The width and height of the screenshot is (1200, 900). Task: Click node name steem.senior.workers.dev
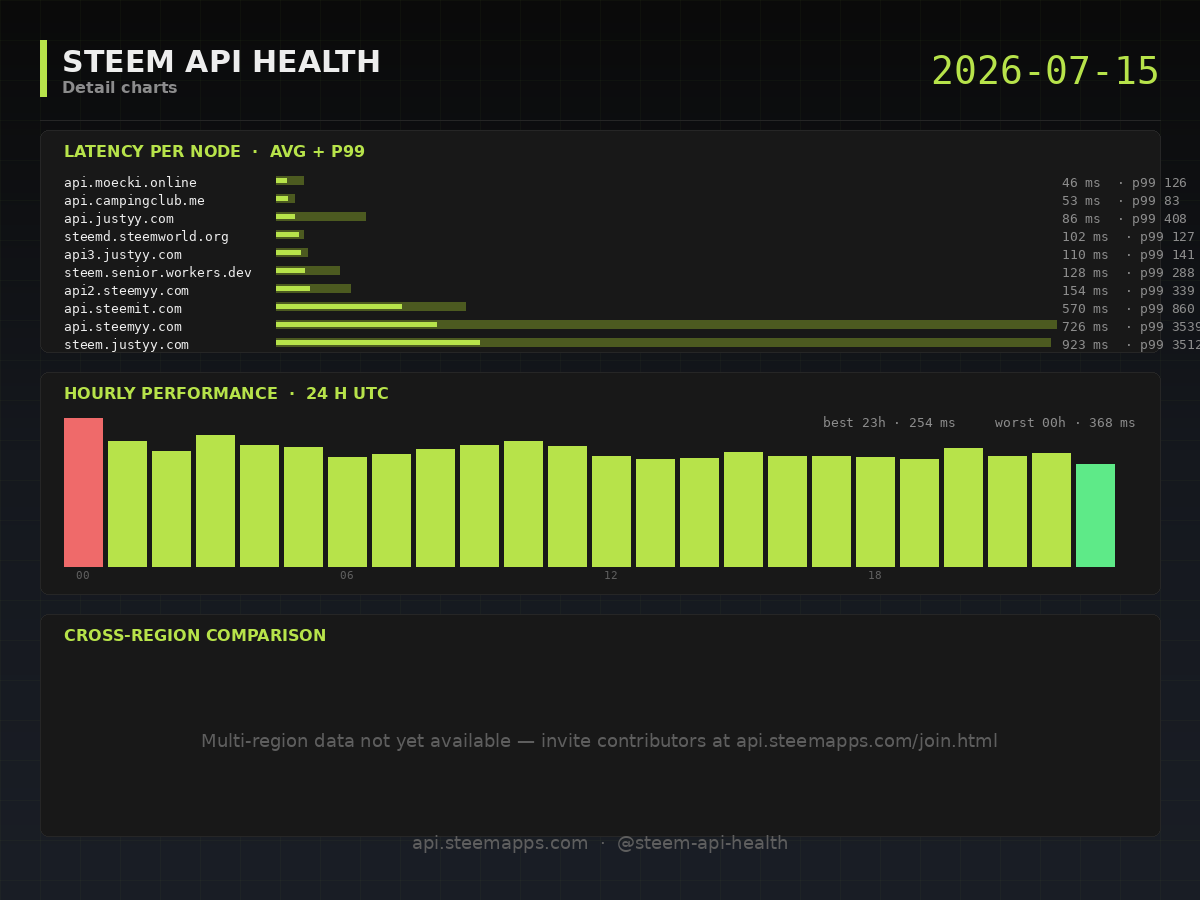click(158, 273)
